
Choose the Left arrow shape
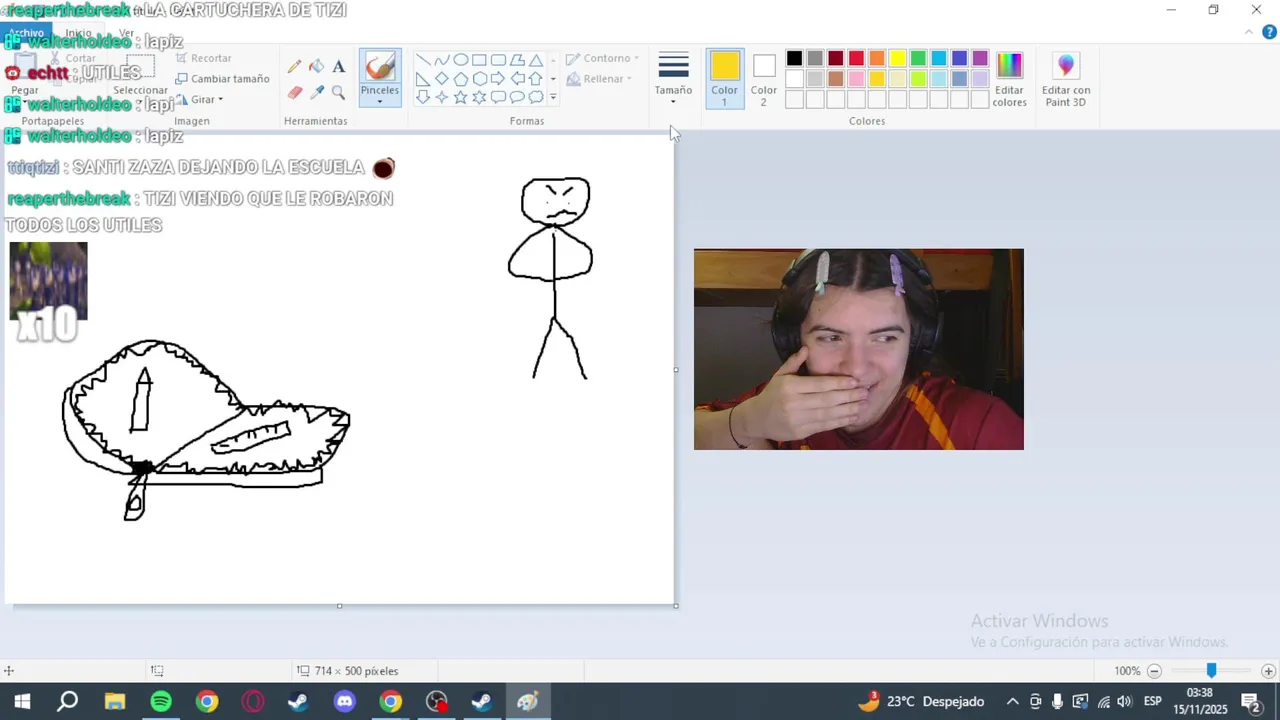pos(517,79)
